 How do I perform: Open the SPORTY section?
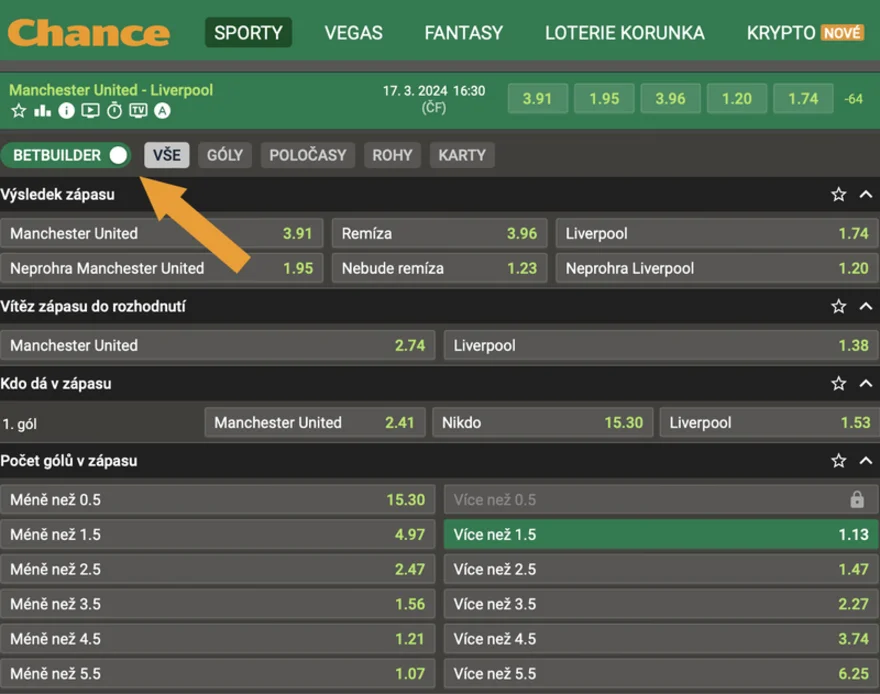click(x=248, y=33)
